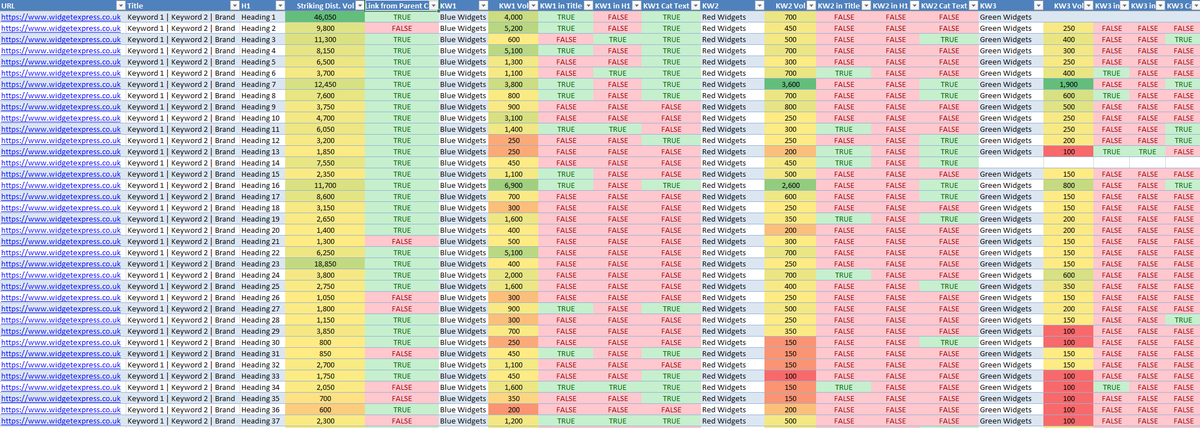
Task: Open the KW1 Vol filter dropdown
Action: (x=533, y=6)
